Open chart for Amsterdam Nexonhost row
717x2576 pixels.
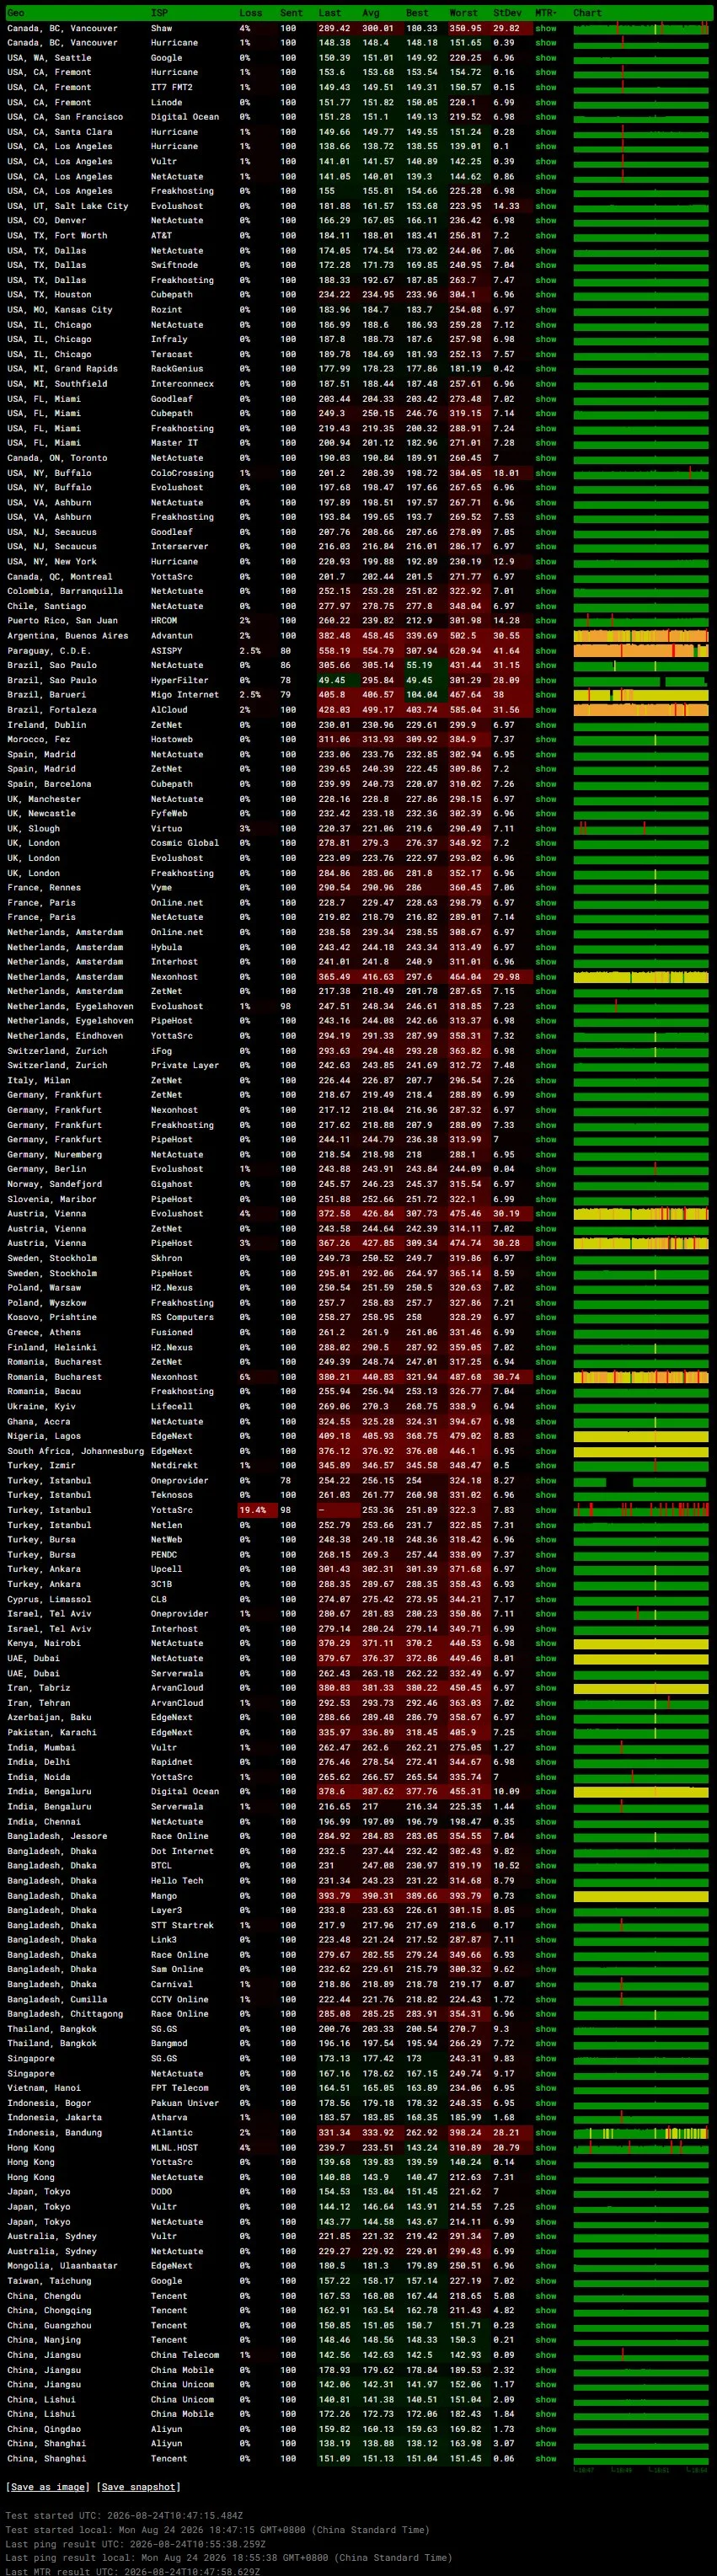(641, 977)
